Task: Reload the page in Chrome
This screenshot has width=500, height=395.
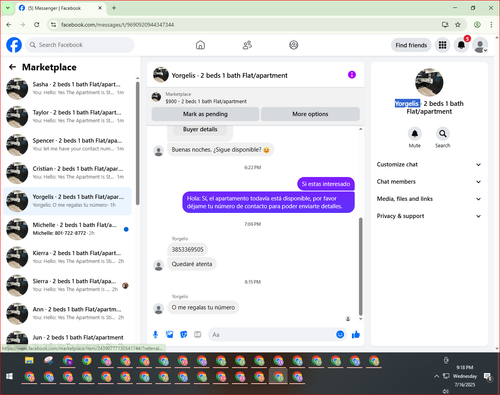Action: 37,25
